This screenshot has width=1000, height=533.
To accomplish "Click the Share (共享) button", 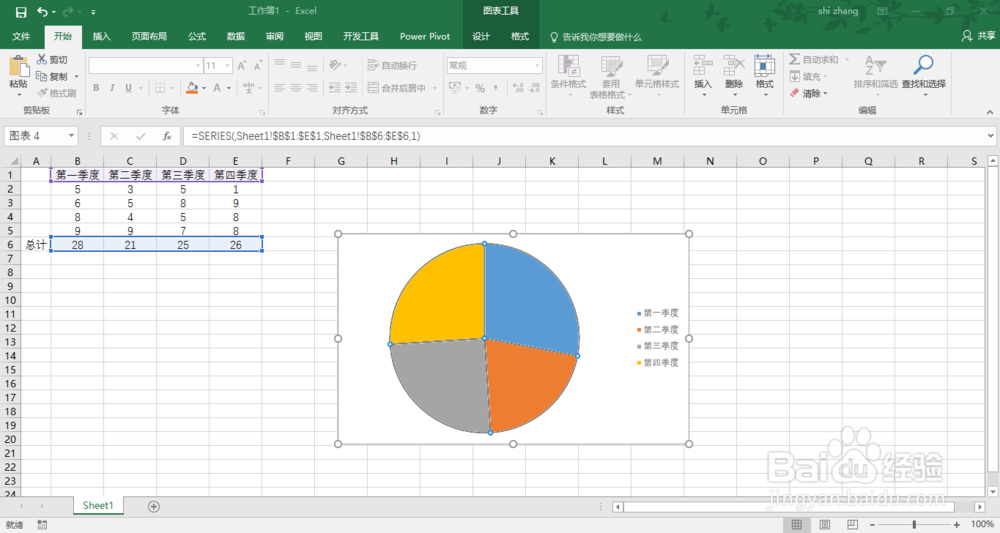I will (x=978, y=36).
